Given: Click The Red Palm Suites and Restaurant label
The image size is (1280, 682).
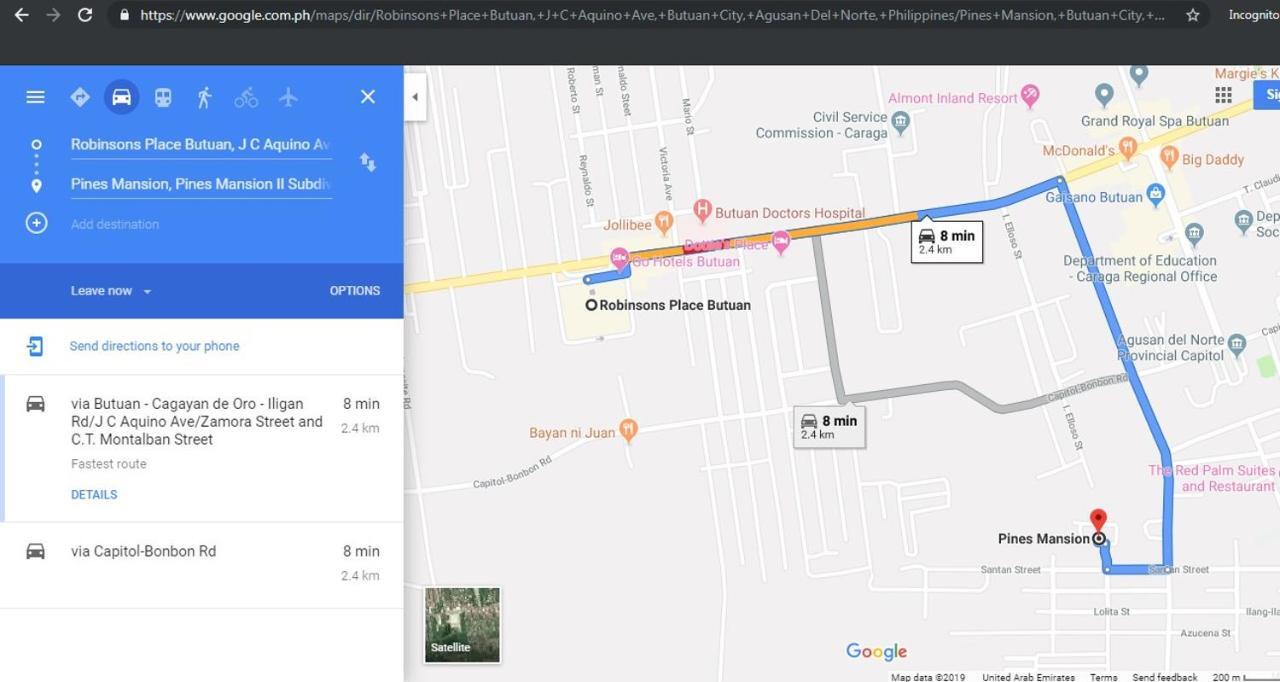Looking at the screenshot, I should click(1212, 478).
